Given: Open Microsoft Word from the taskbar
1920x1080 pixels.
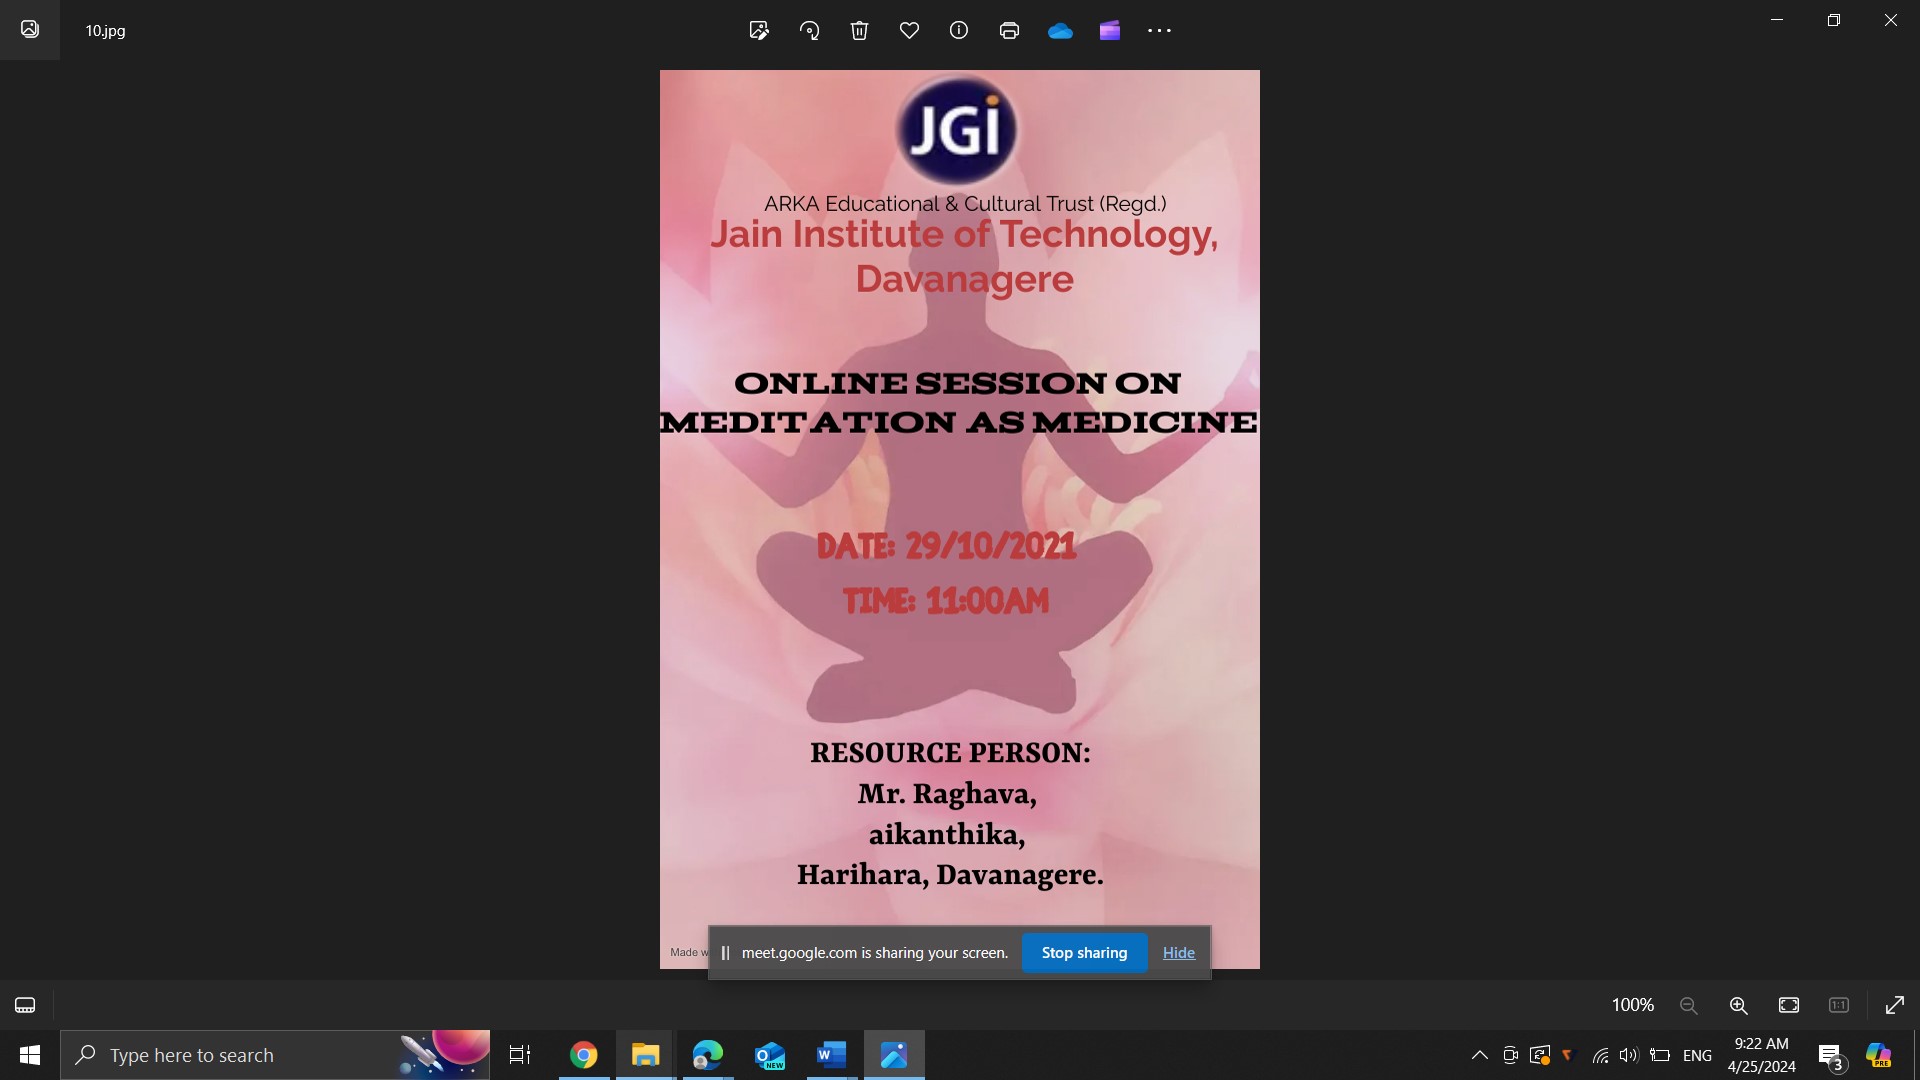Looking at the screenshot, I should (x=832, y=1055).
